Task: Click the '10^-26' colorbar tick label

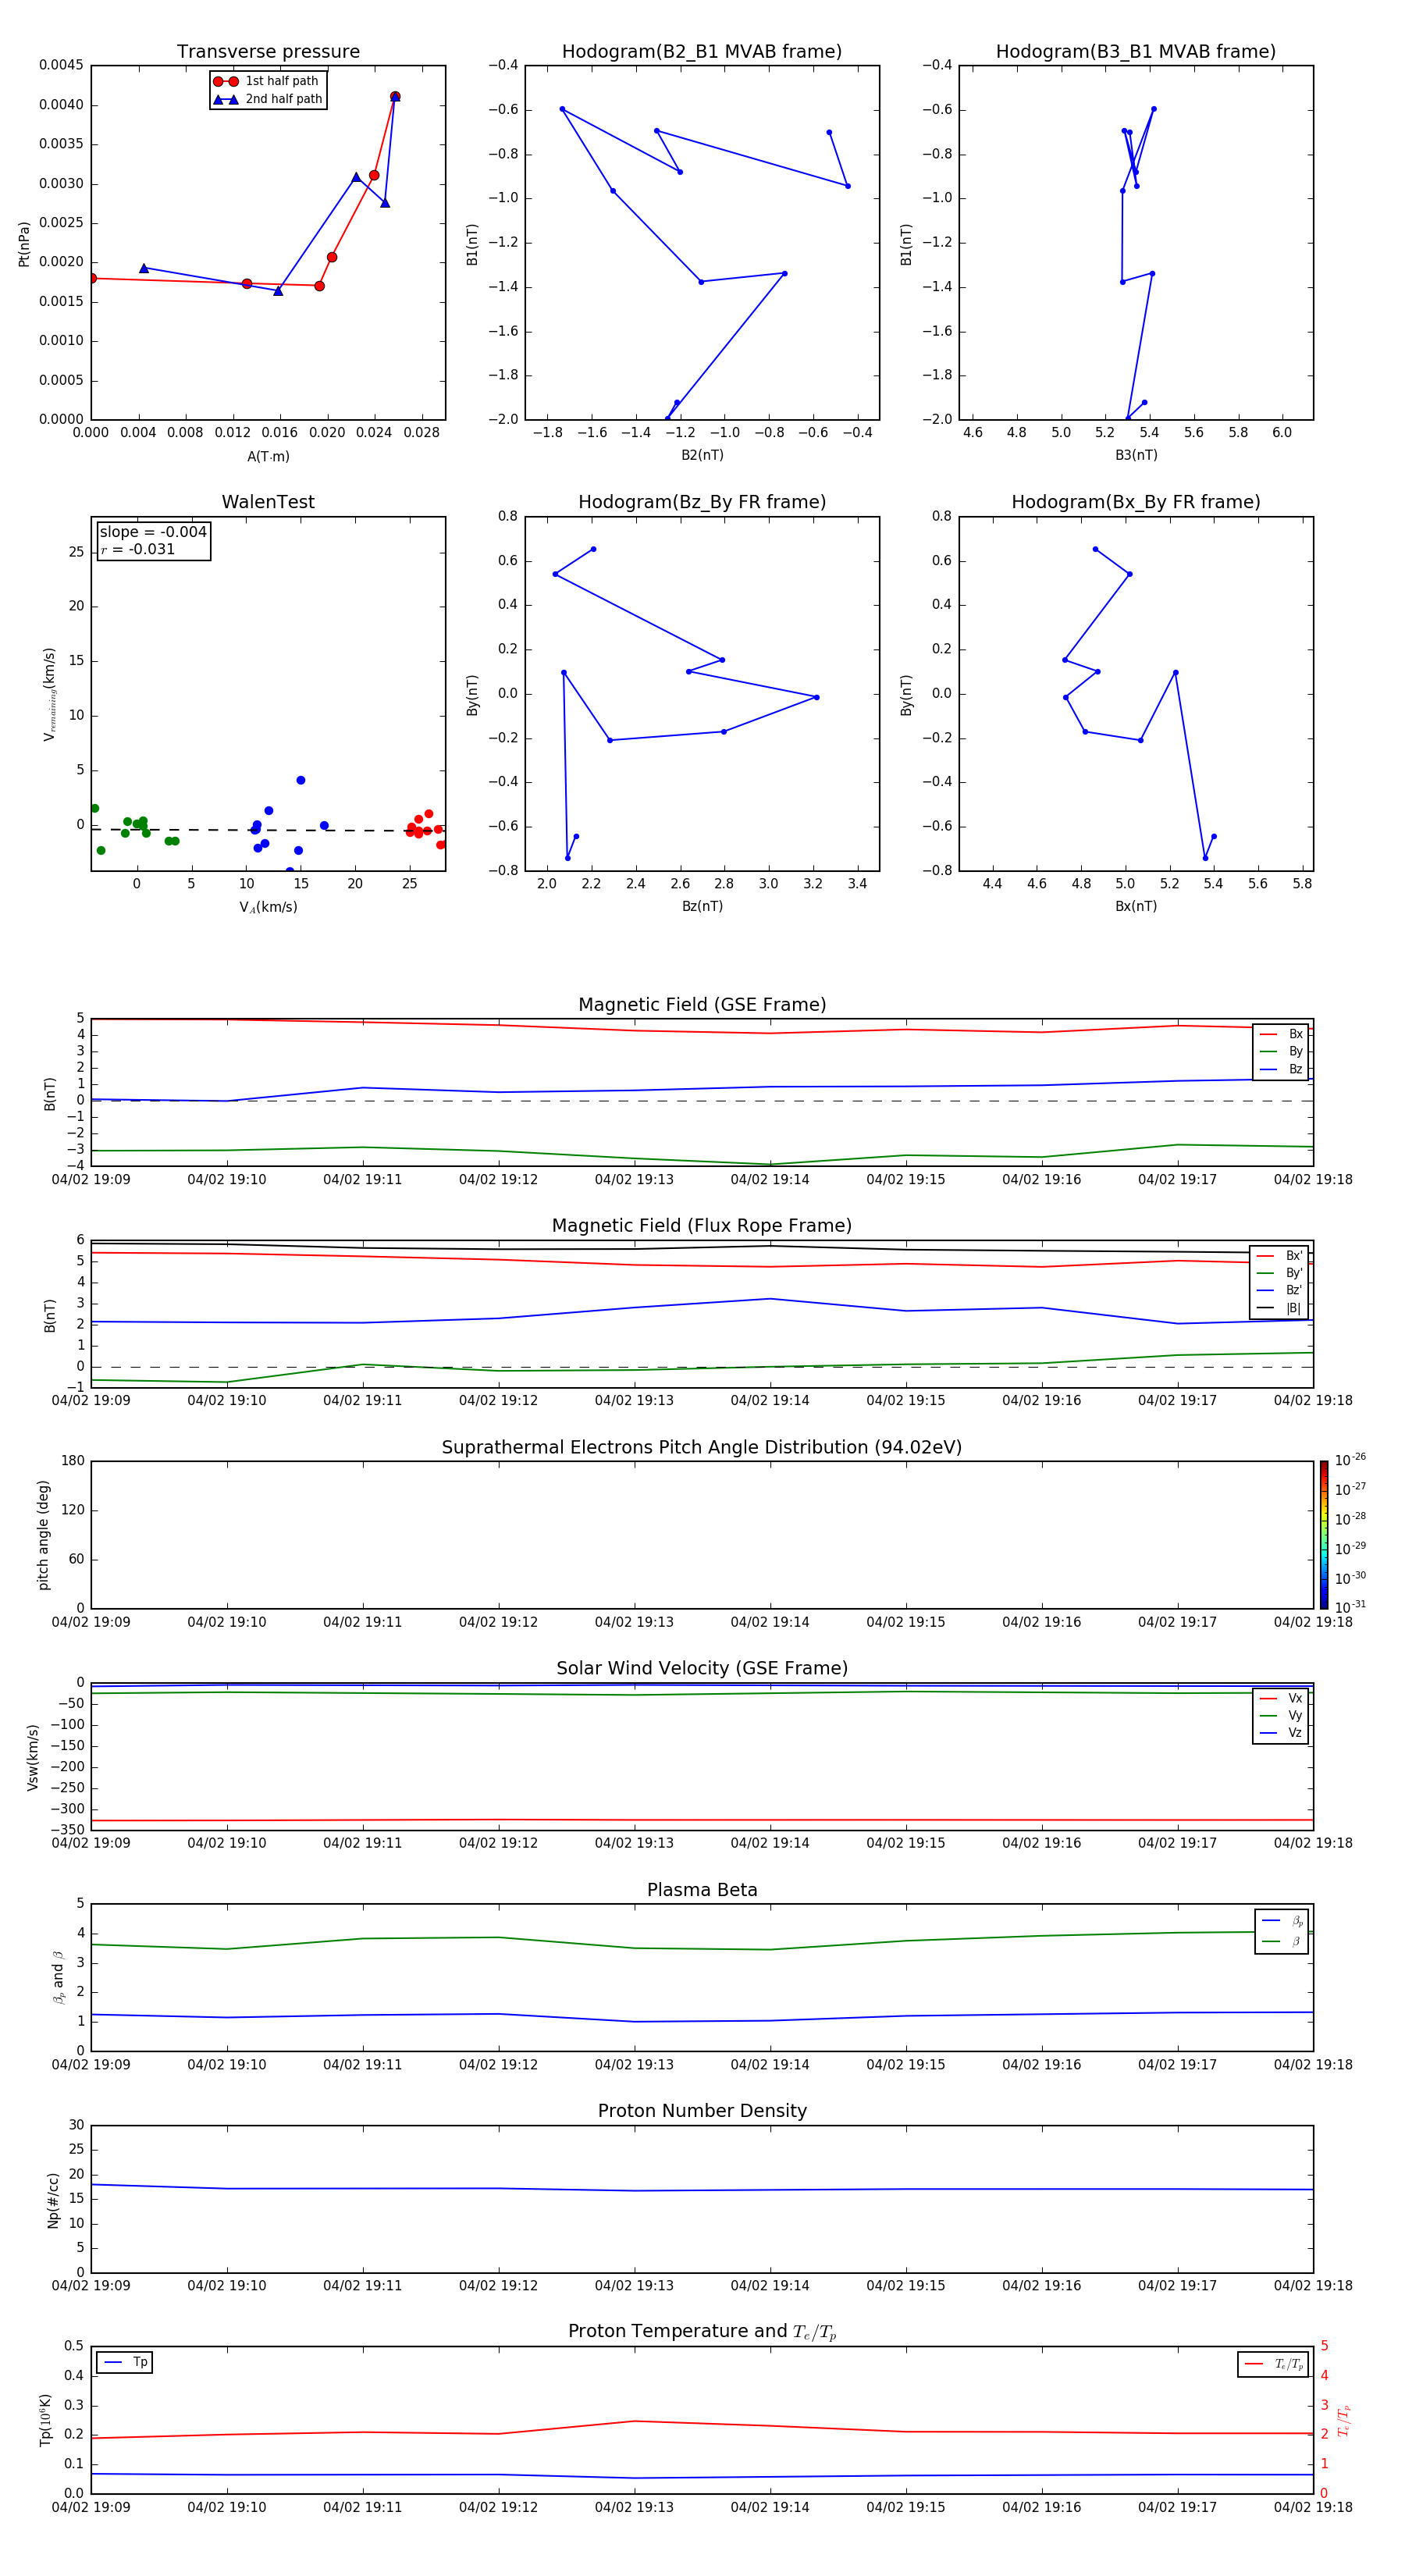Action: pos(1350,1461)
